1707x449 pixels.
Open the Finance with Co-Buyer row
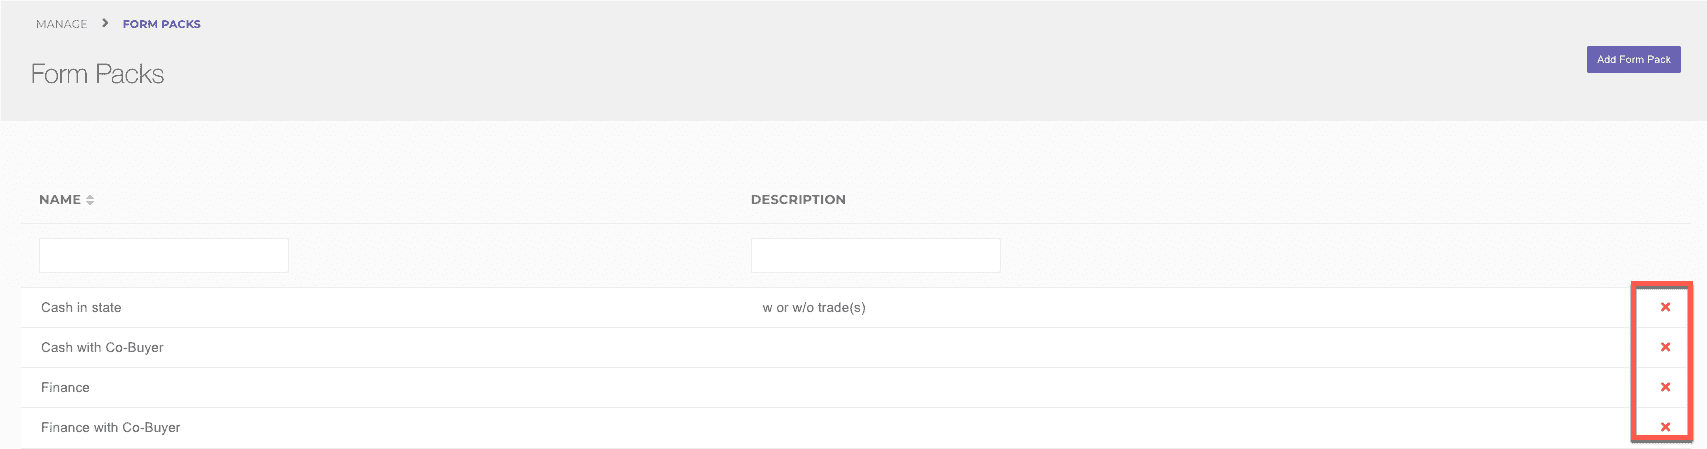pos(110,428)
